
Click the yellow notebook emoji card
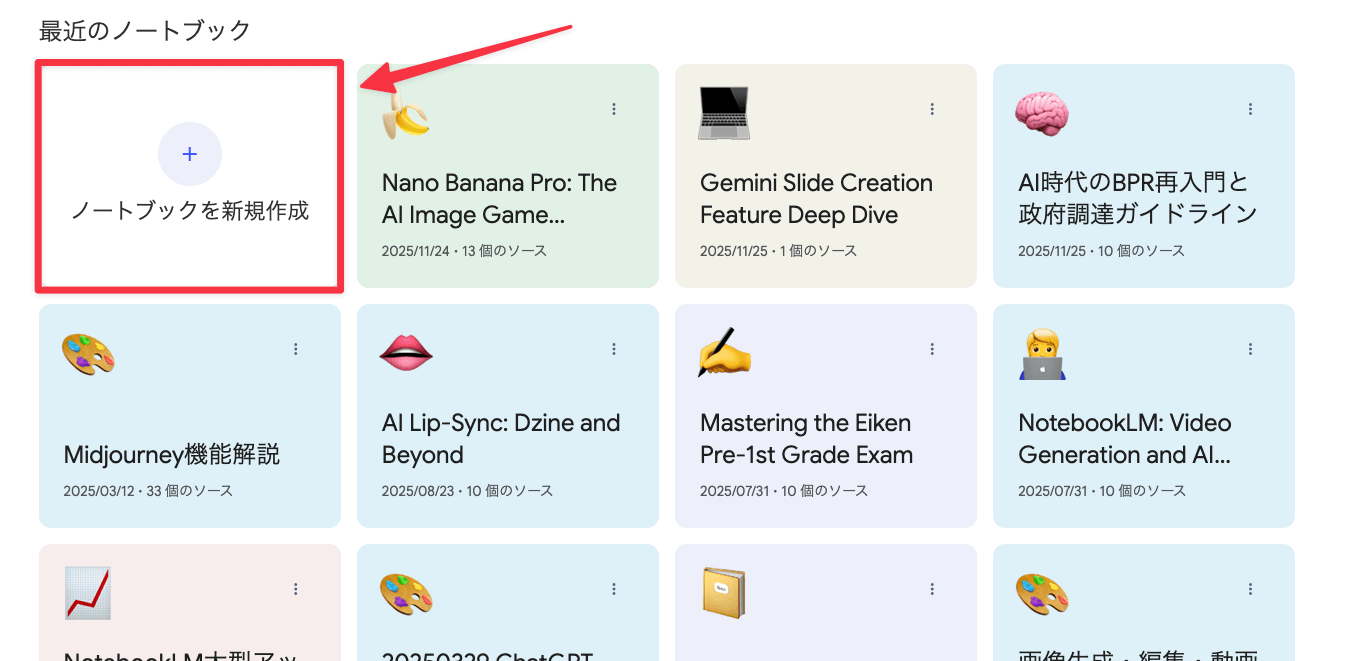coord(724,592)
